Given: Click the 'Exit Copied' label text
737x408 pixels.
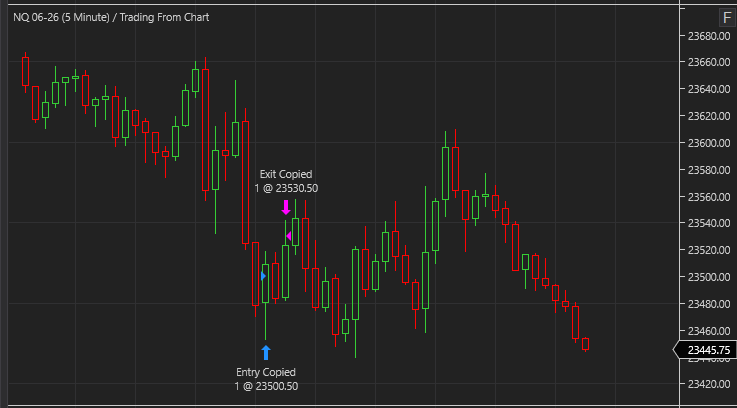Looking at the screenshot, I should click(286, 174).
